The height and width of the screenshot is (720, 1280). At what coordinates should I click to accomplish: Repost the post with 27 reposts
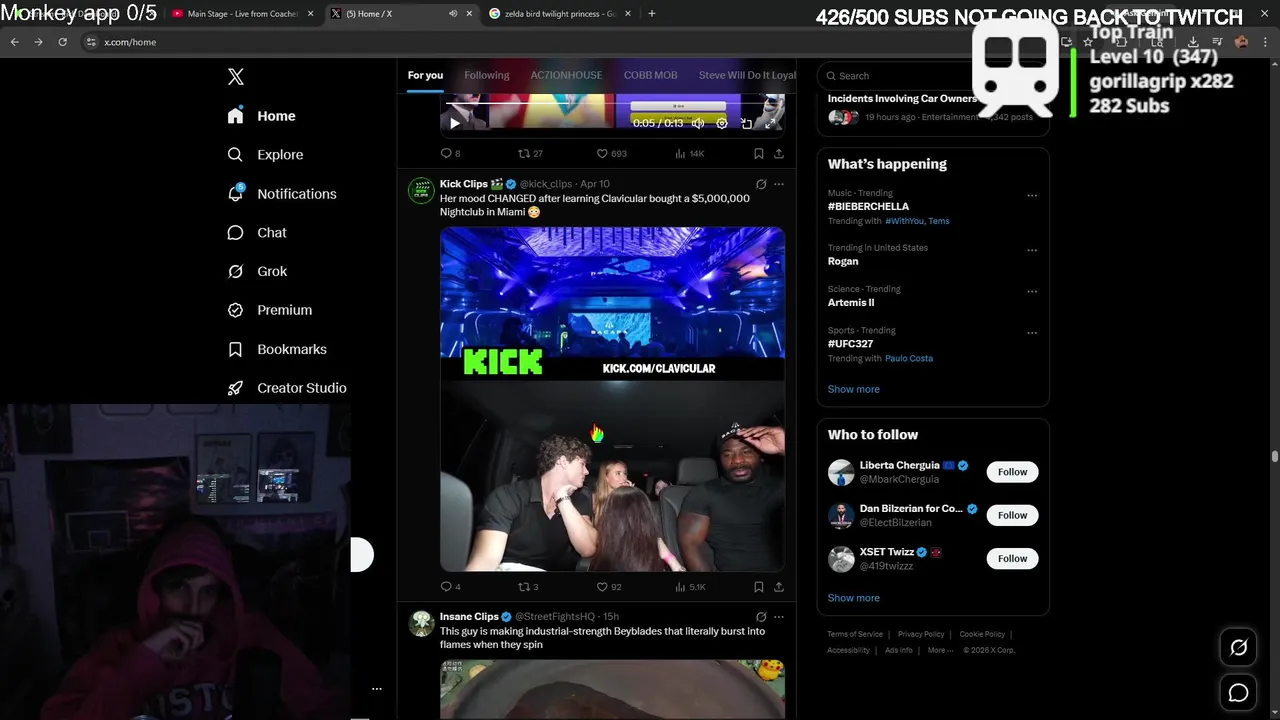click(530, 153)
